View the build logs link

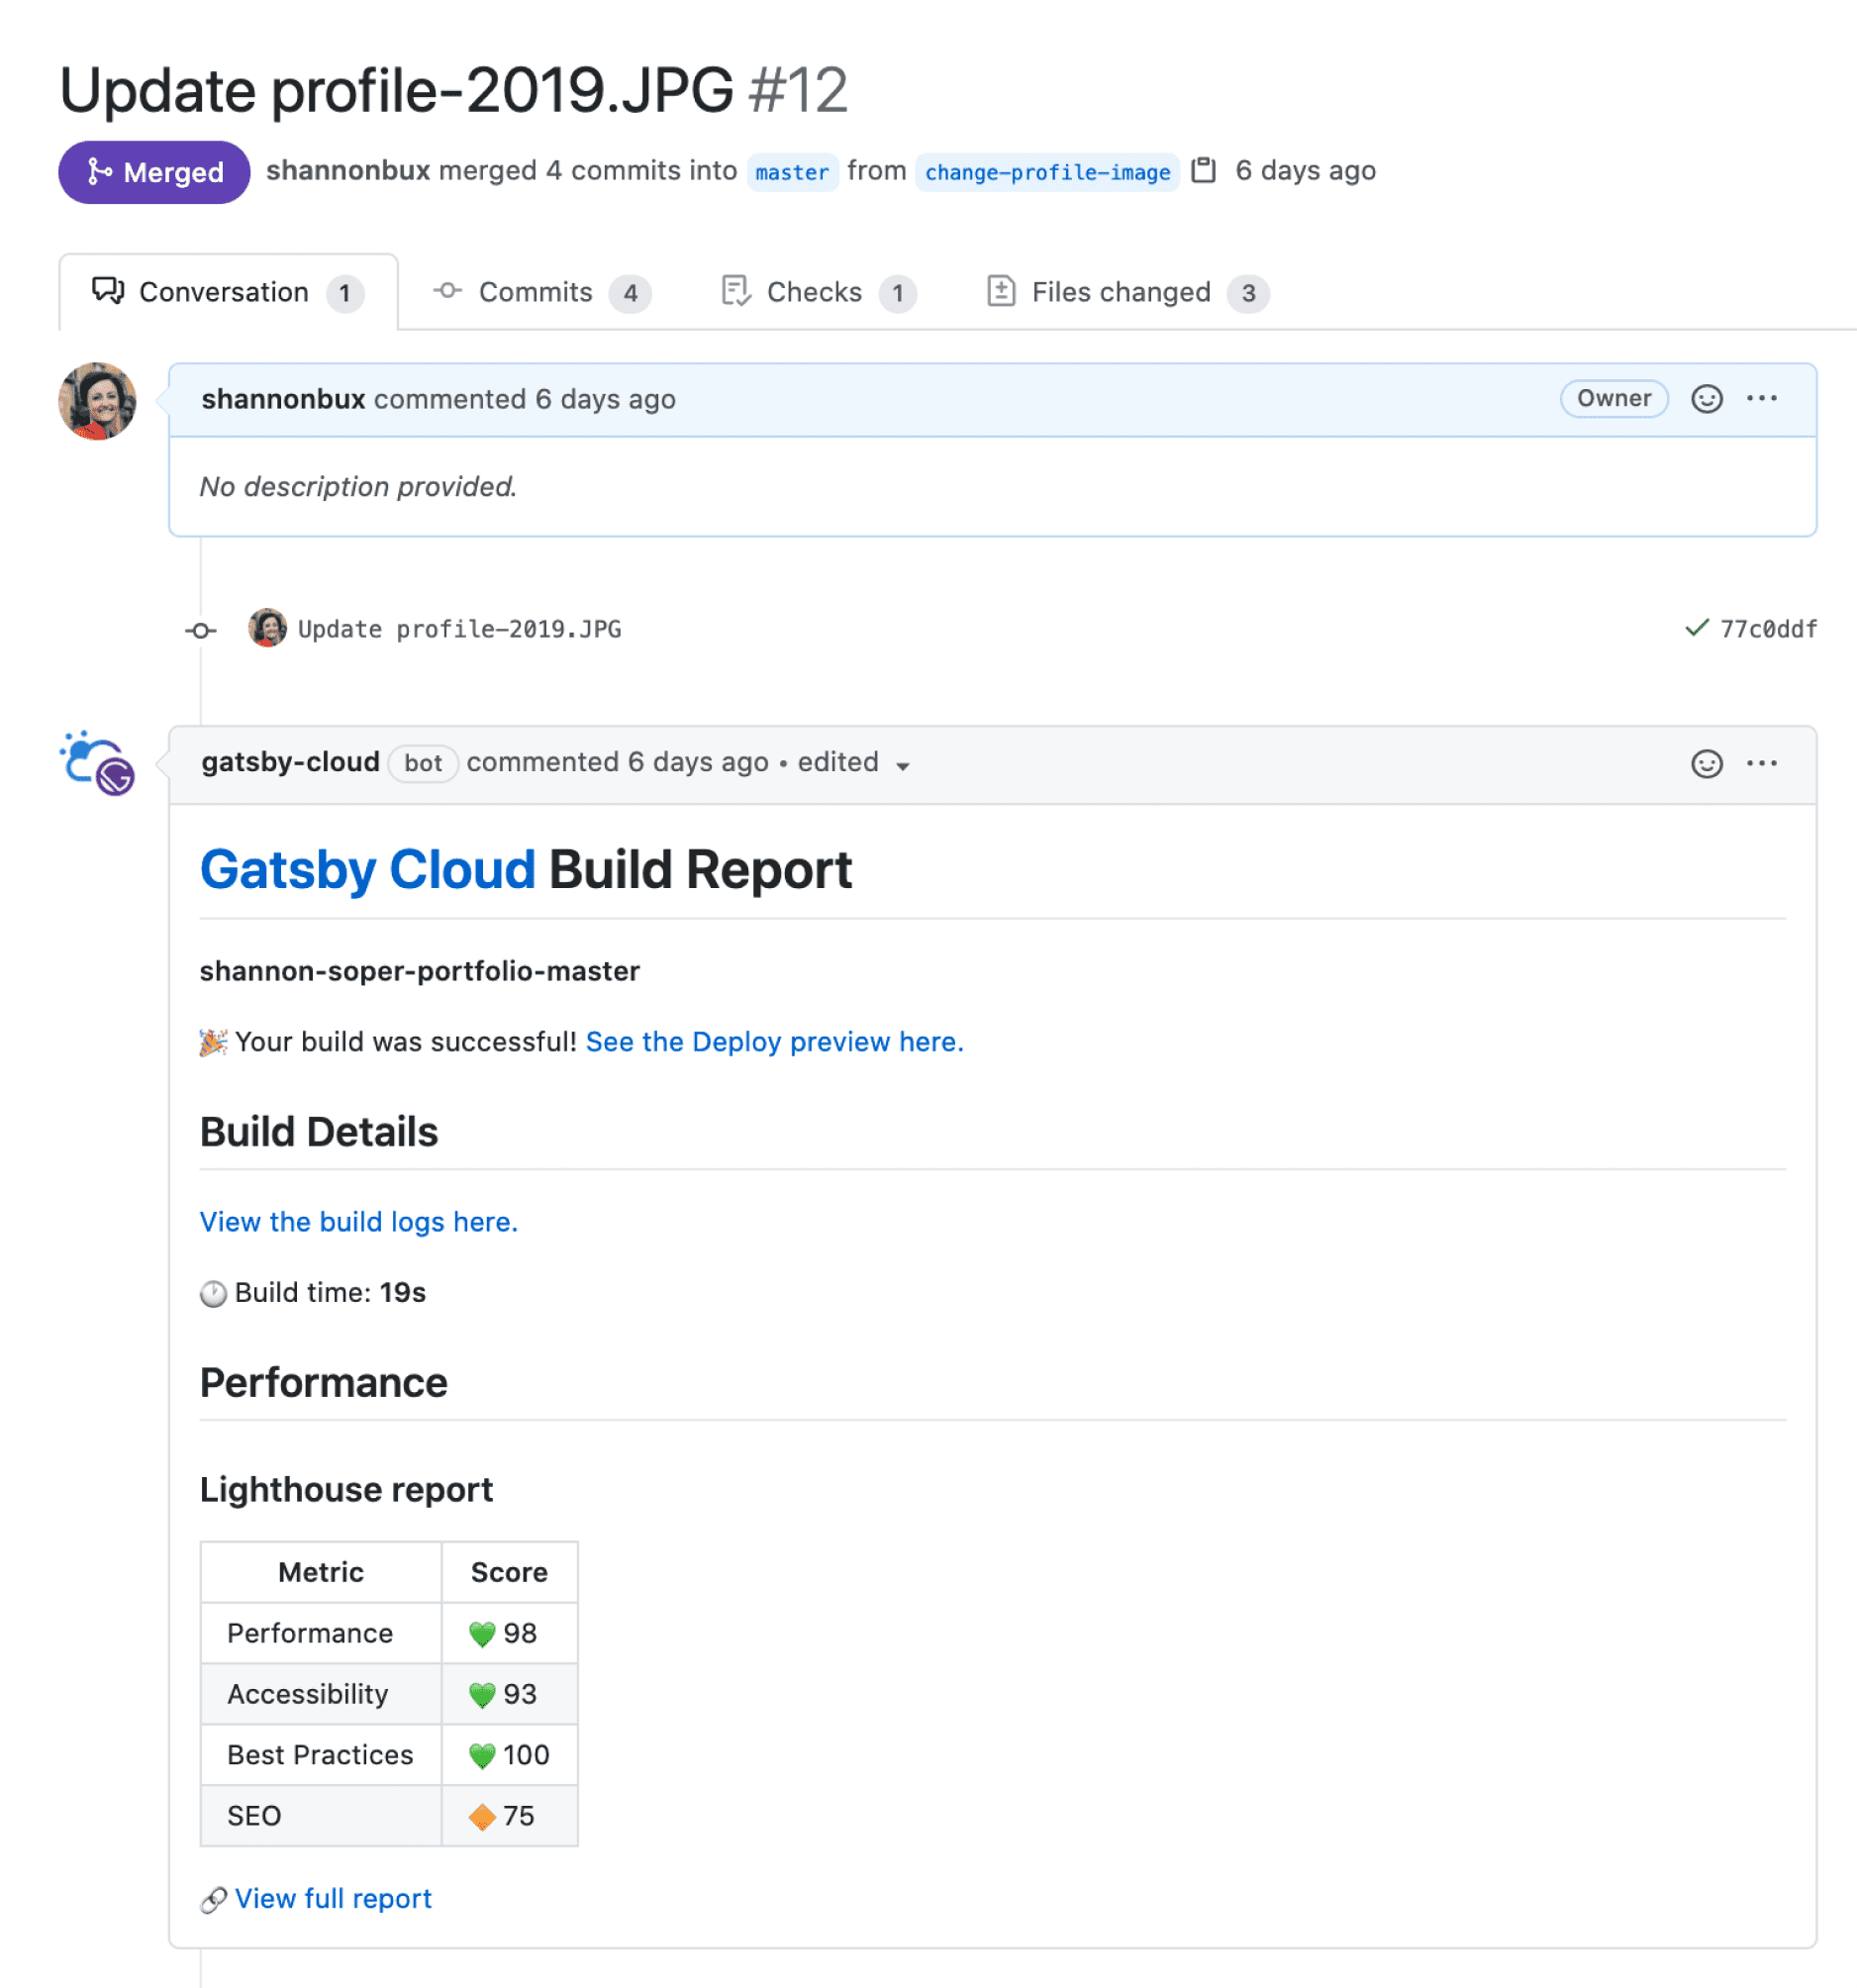click(359, 1222)
